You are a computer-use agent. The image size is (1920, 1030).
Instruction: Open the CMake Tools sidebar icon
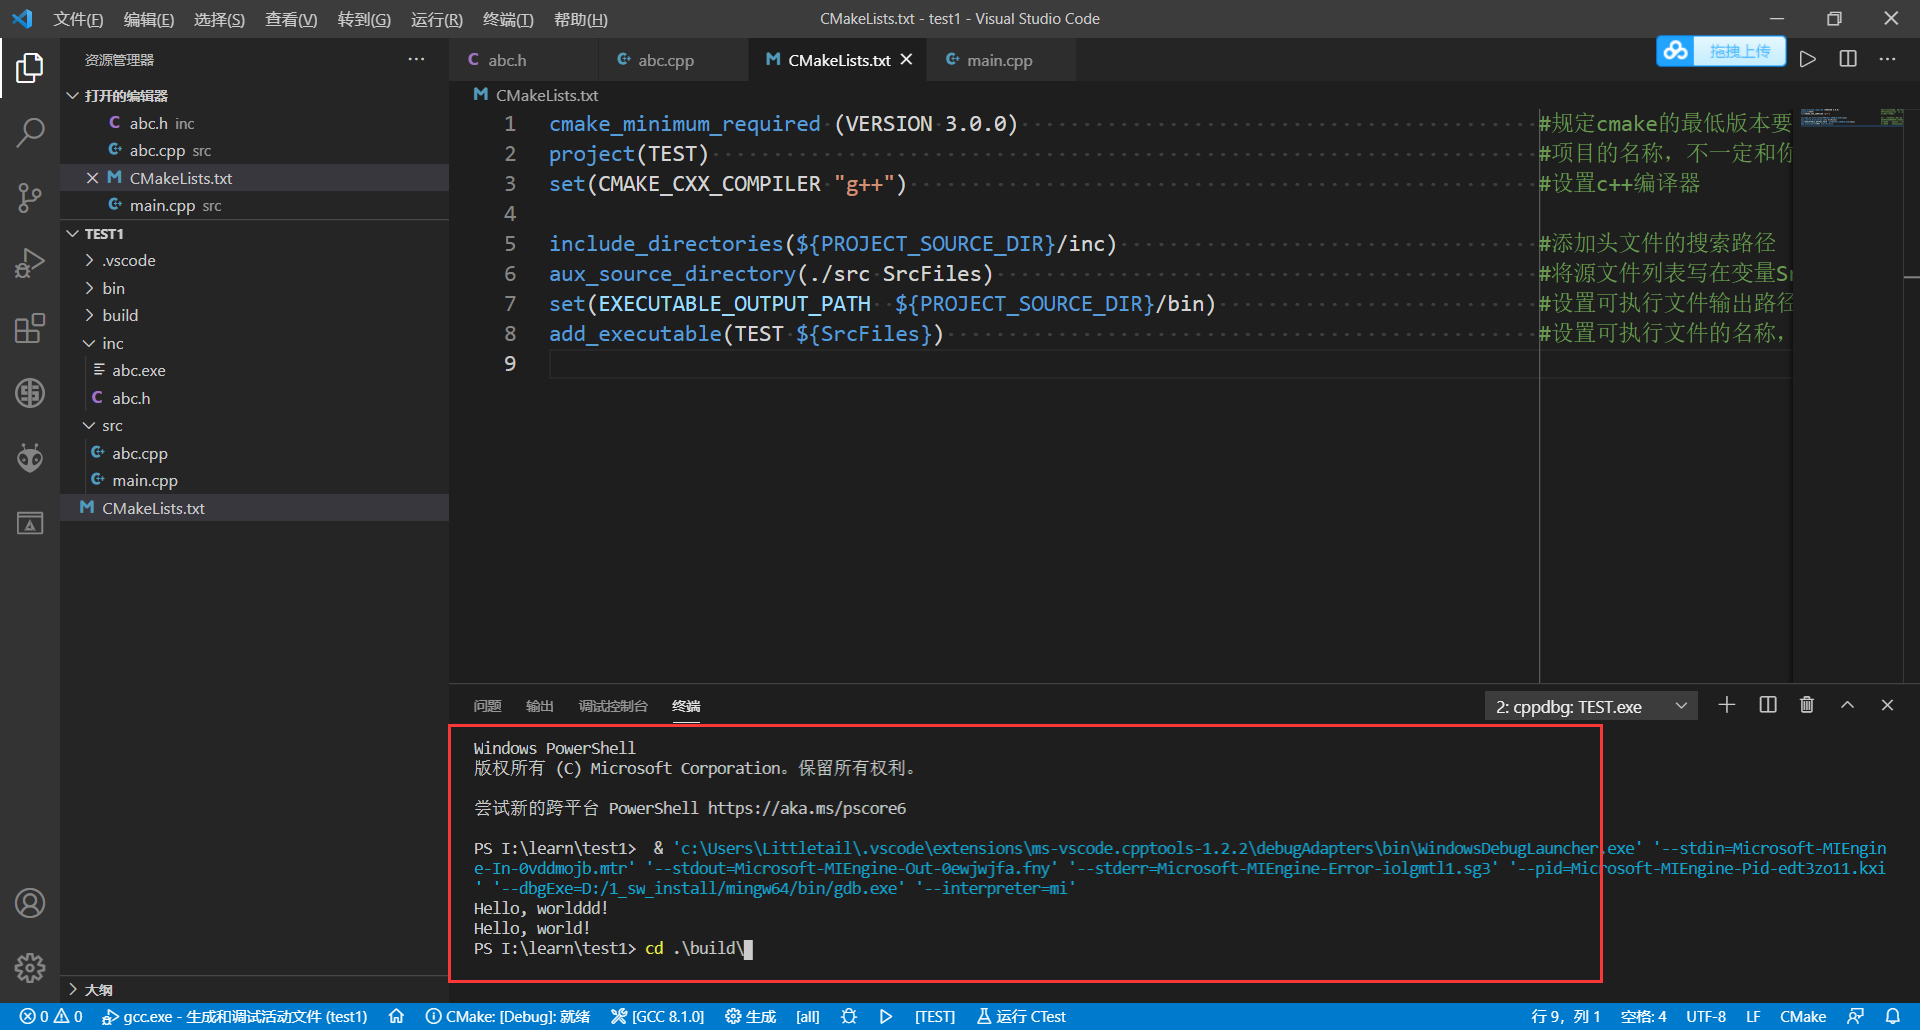[30, 393]
